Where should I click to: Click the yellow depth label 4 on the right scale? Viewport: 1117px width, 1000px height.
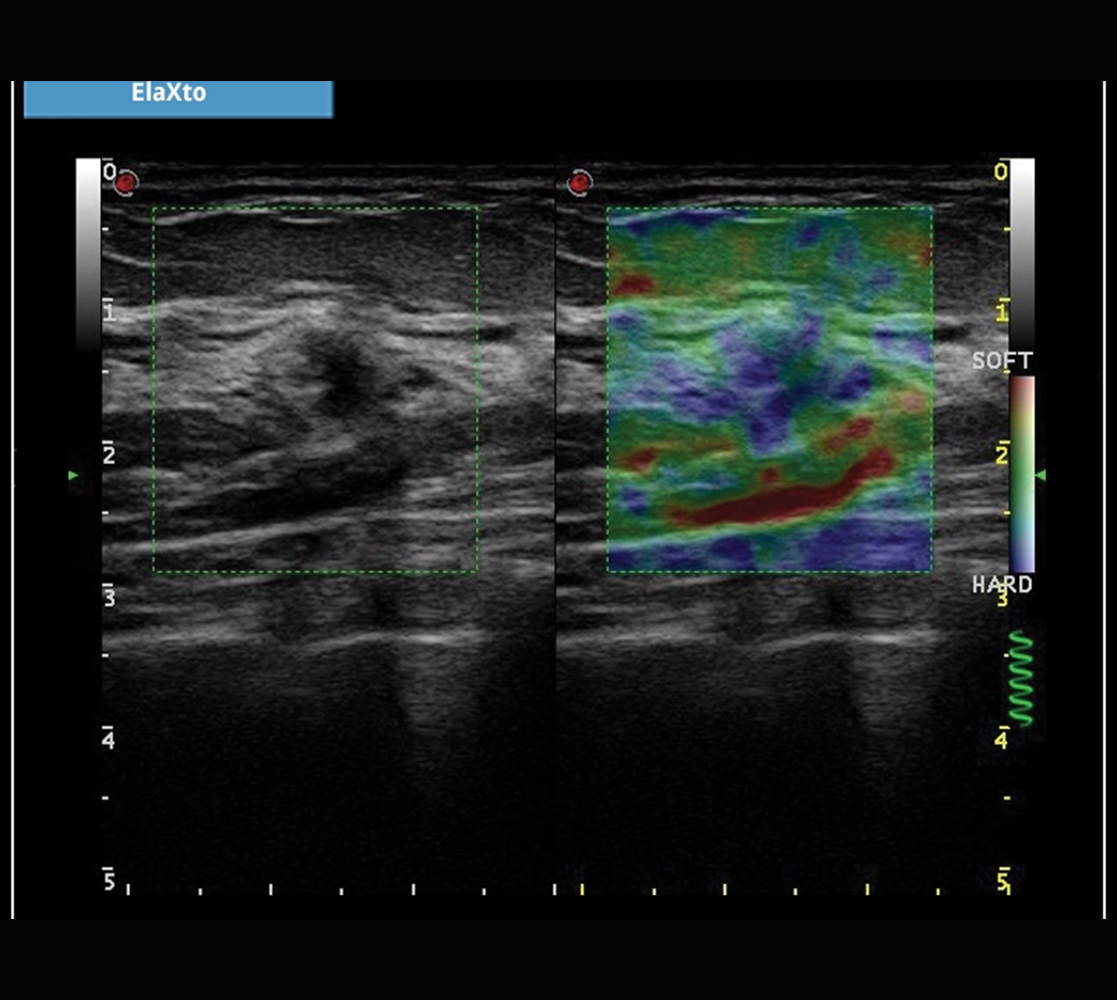pos(1001,740)
